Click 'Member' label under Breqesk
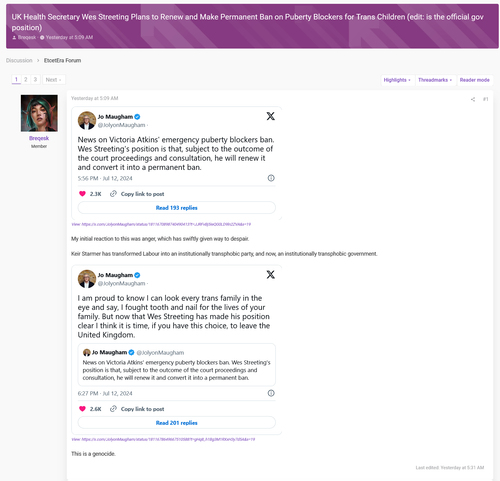500x481 pixels. point(39,146)
